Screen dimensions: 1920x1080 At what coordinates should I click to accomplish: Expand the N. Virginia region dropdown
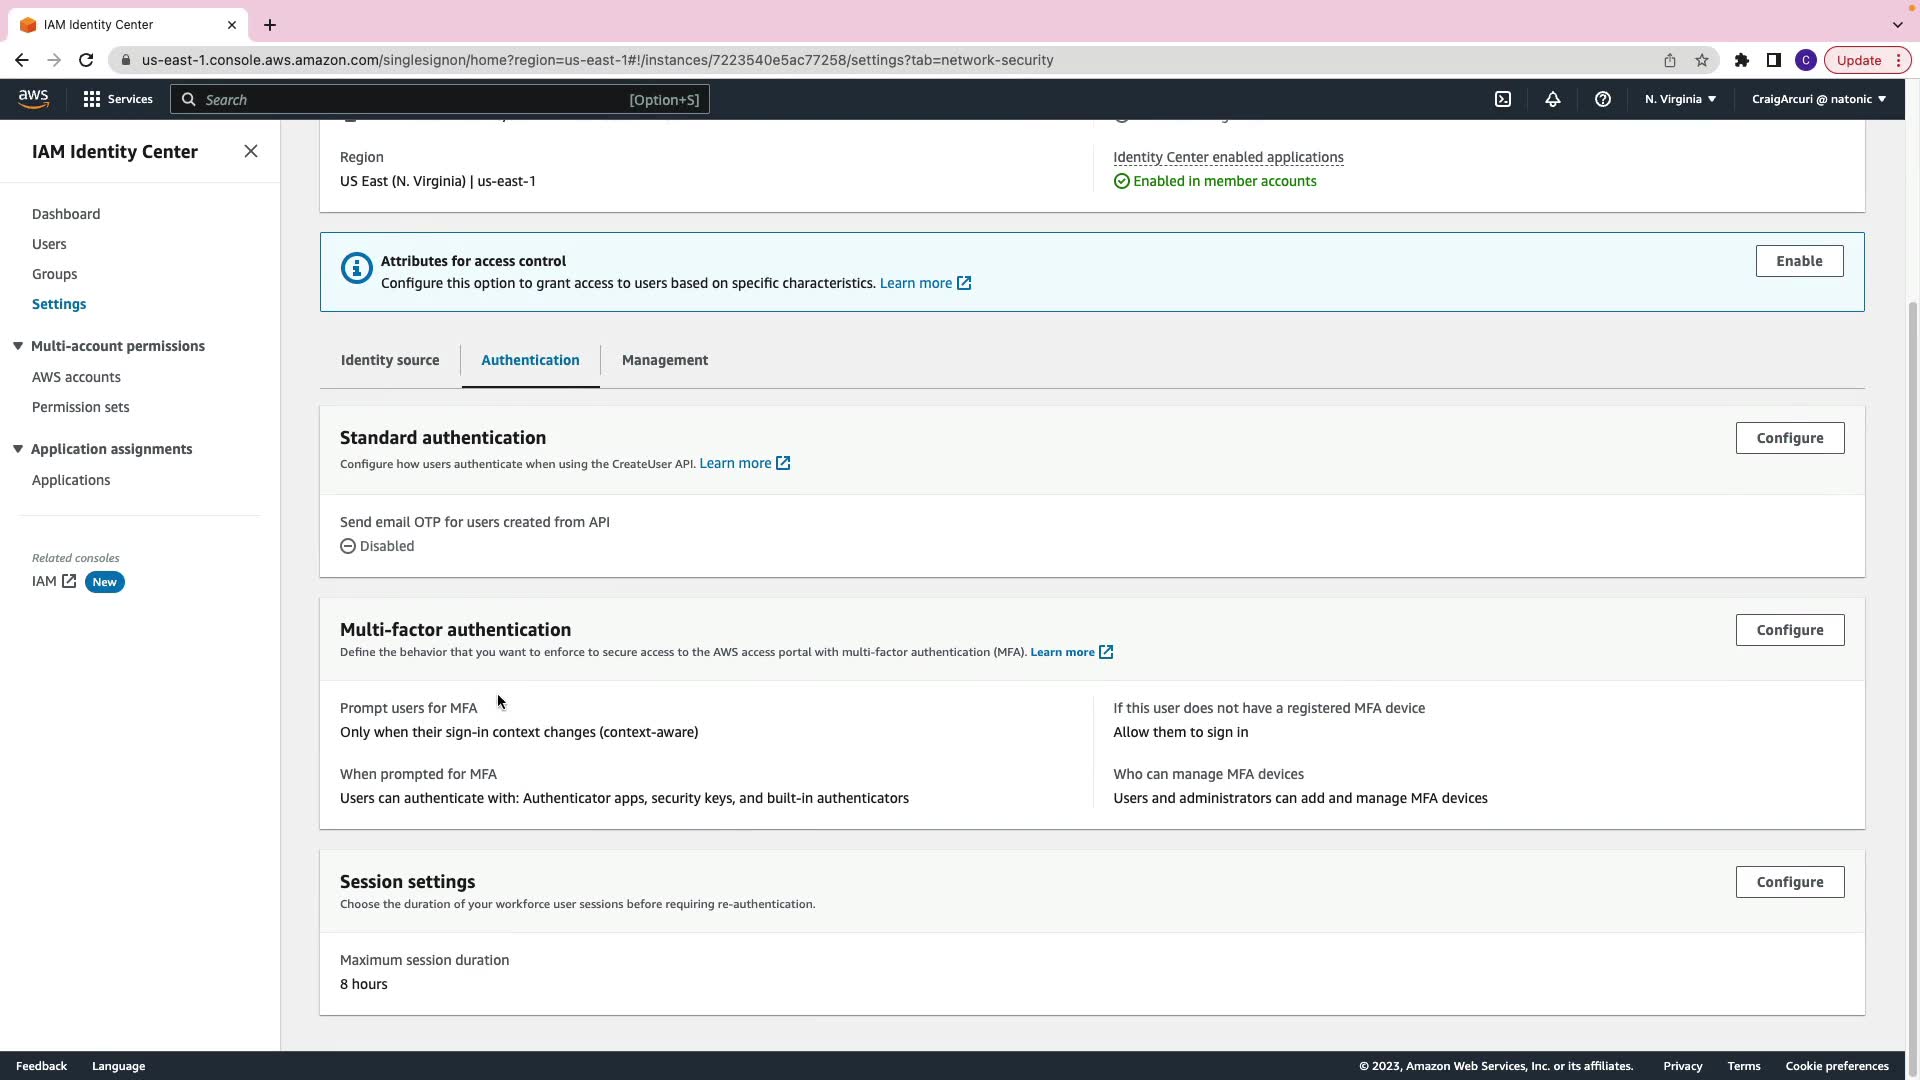[x=1680, y=99]
